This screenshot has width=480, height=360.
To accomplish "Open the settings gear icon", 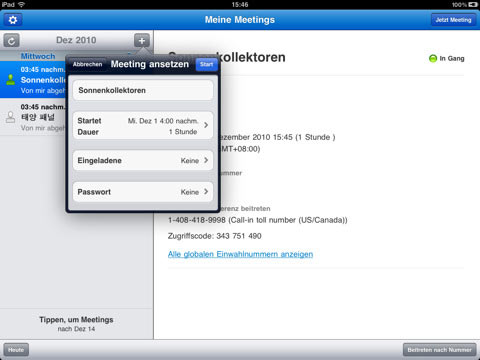I will coord(13,20).
